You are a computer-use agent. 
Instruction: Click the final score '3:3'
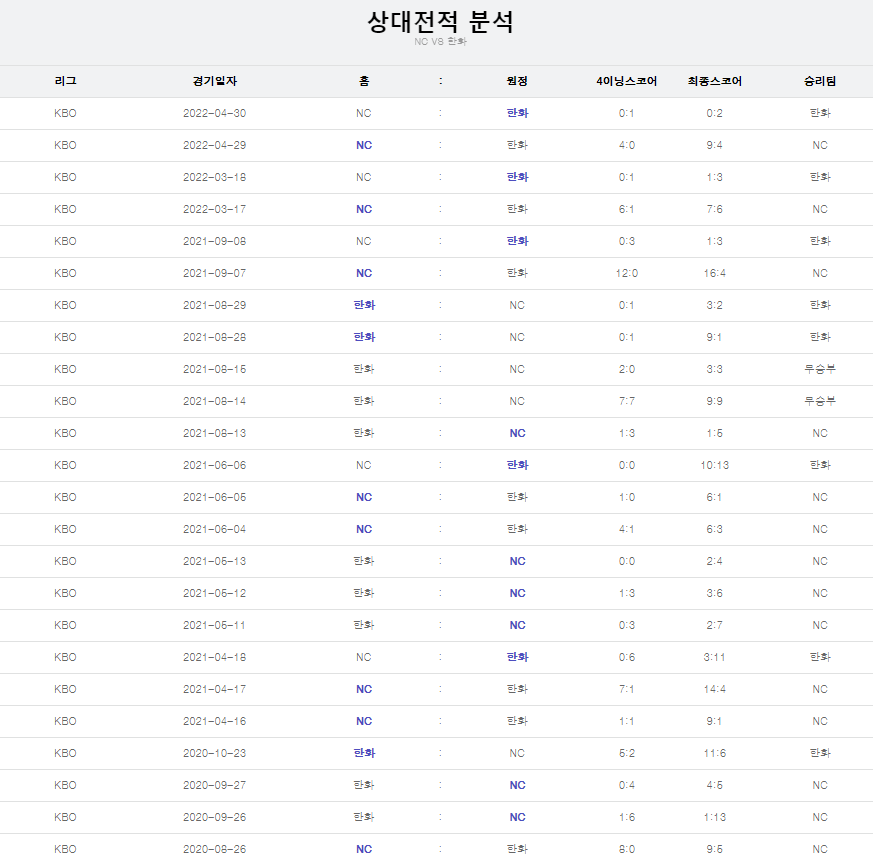coord(714,370)
